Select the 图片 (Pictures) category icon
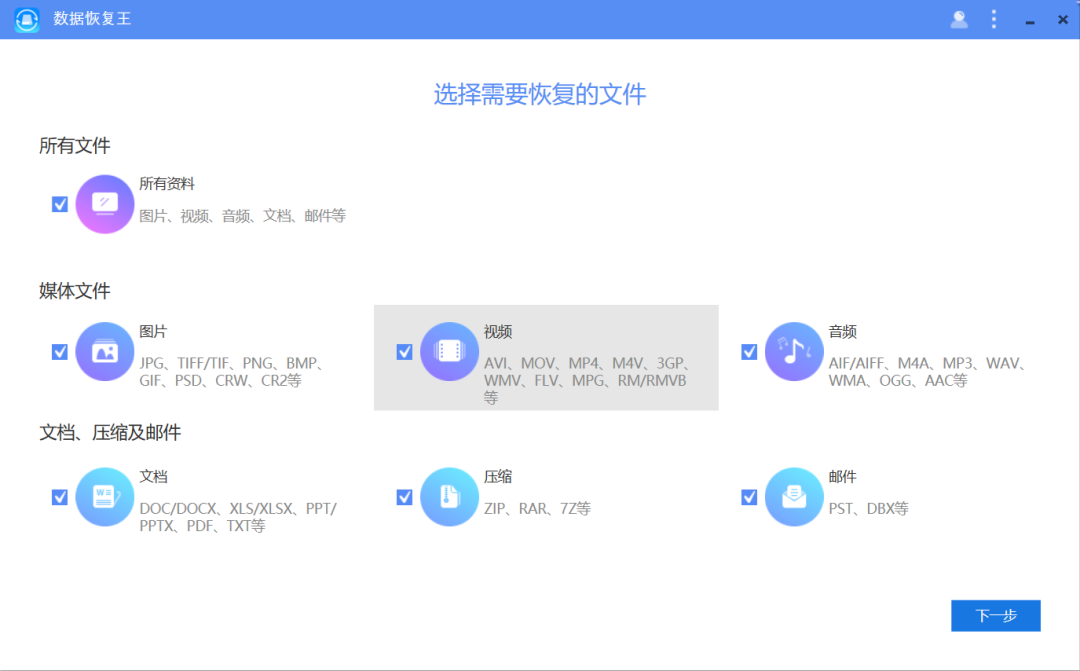 [x=105, y=352]
